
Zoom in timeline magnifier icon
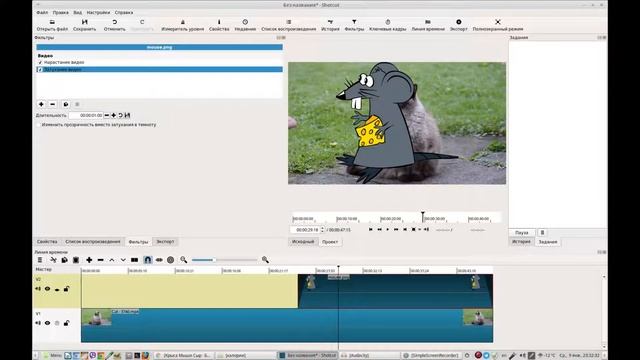265,260
